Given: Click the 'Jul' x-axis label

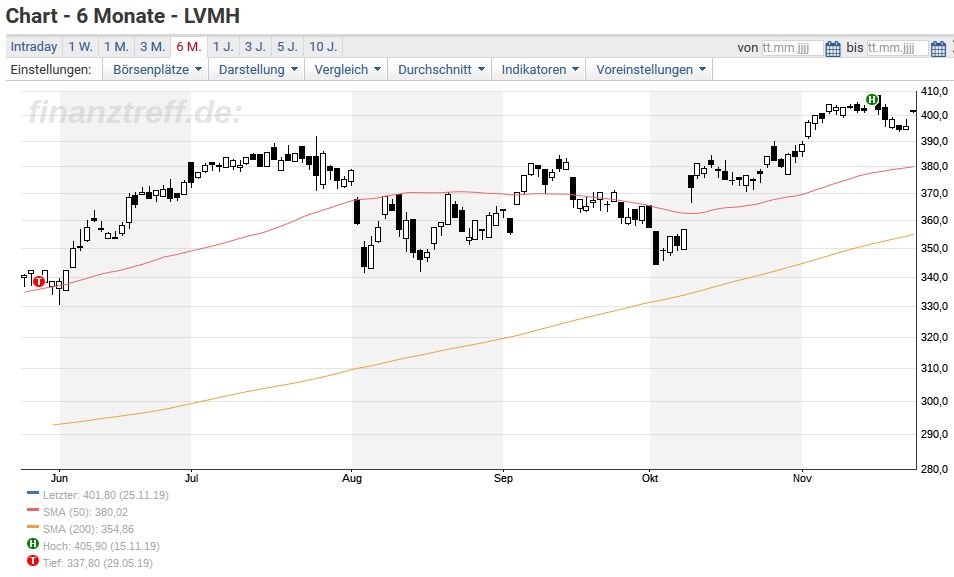Looking at the screenshot, I should point(191,478).
